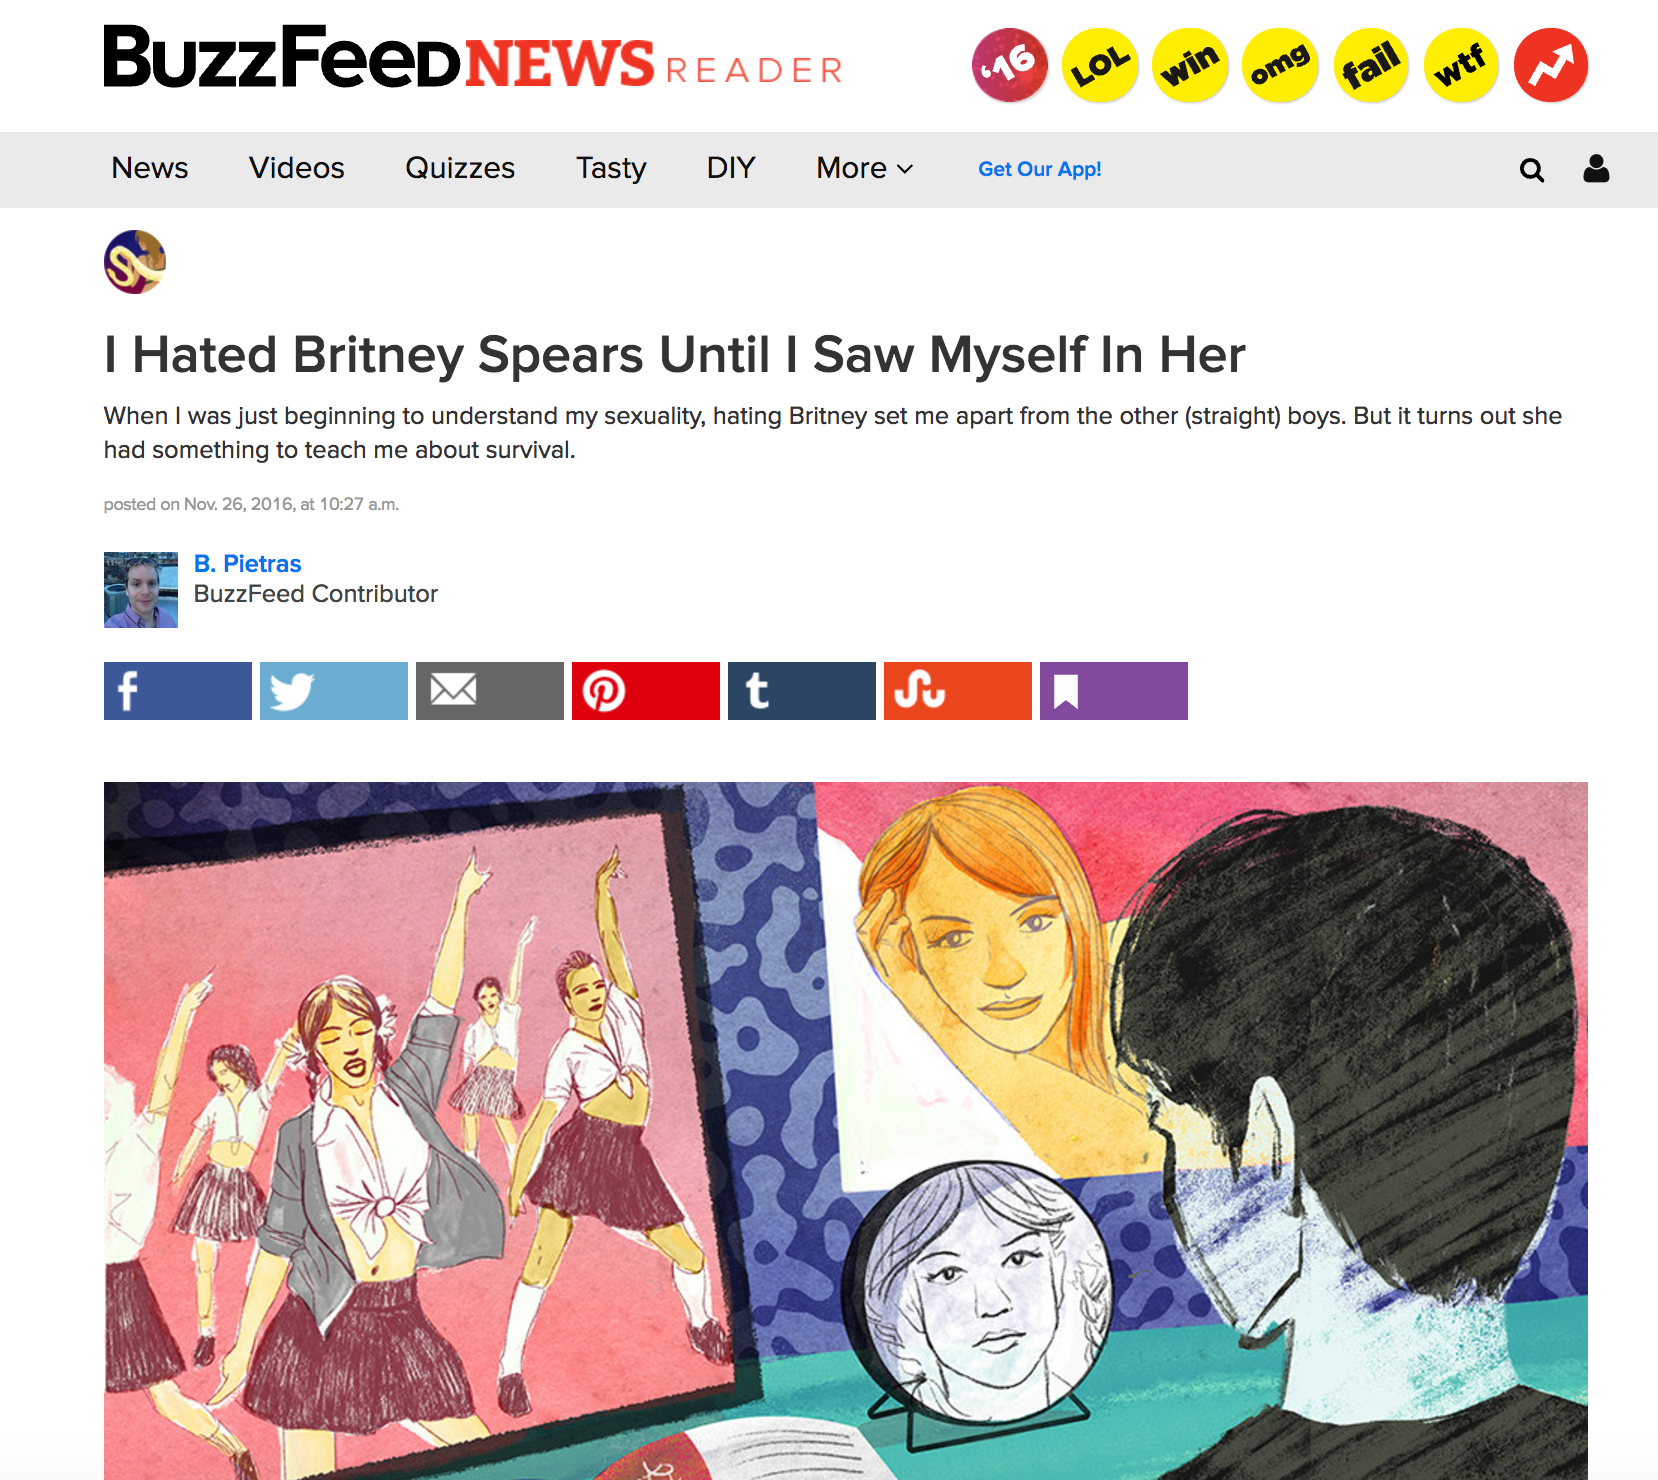Viewport: 1658px width, 1480px height.
Task: Tweet this article via Twitter button
Action: click(334, 691)
